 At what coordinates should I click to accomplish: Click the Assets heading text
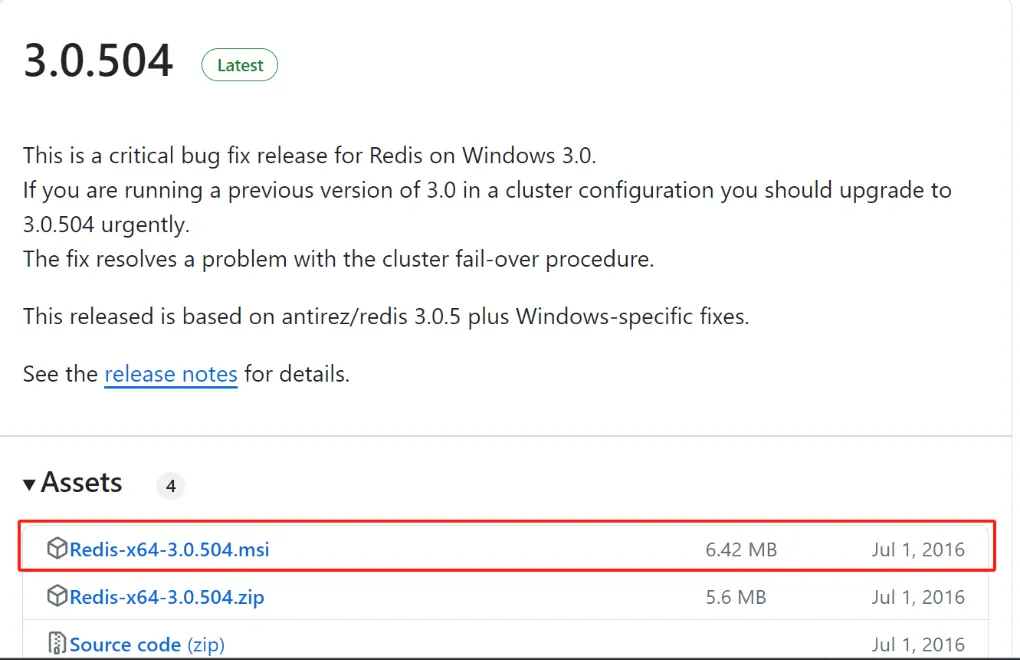81,483
